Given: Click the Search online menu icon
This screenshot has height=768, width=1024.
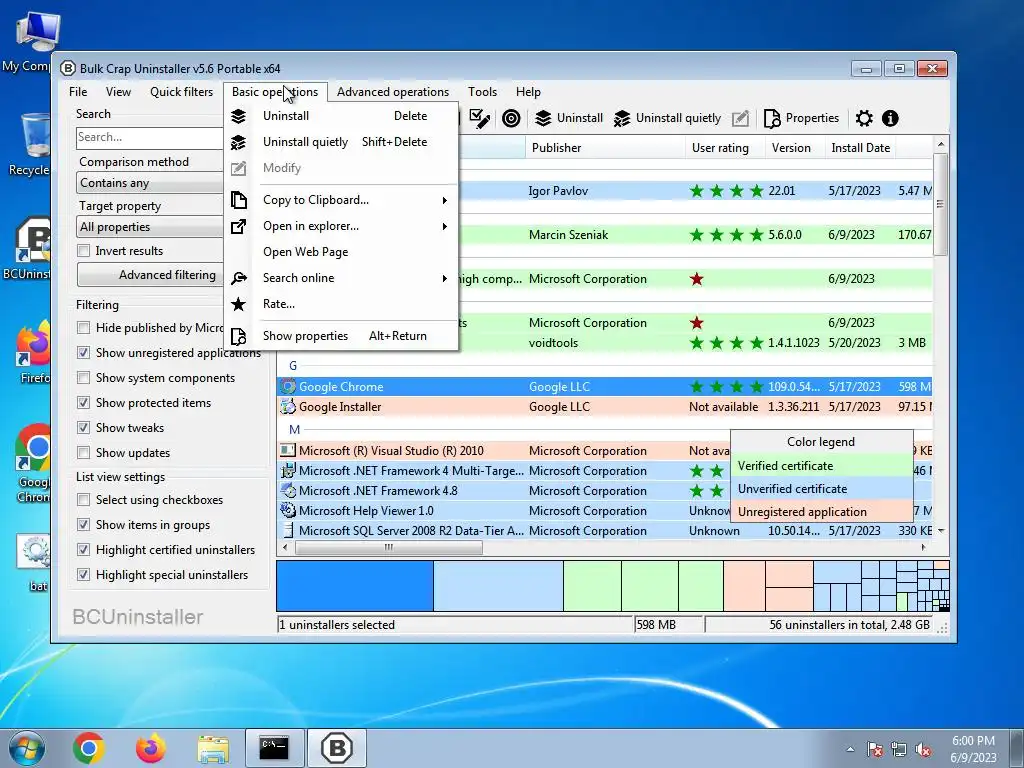Looking at the screenshot, I should [238, 278].
